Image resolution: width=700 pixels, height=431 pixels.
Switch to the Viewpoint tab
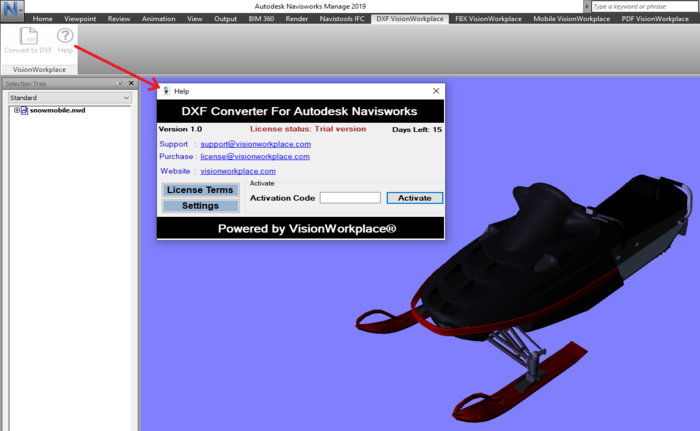(80, 19)
